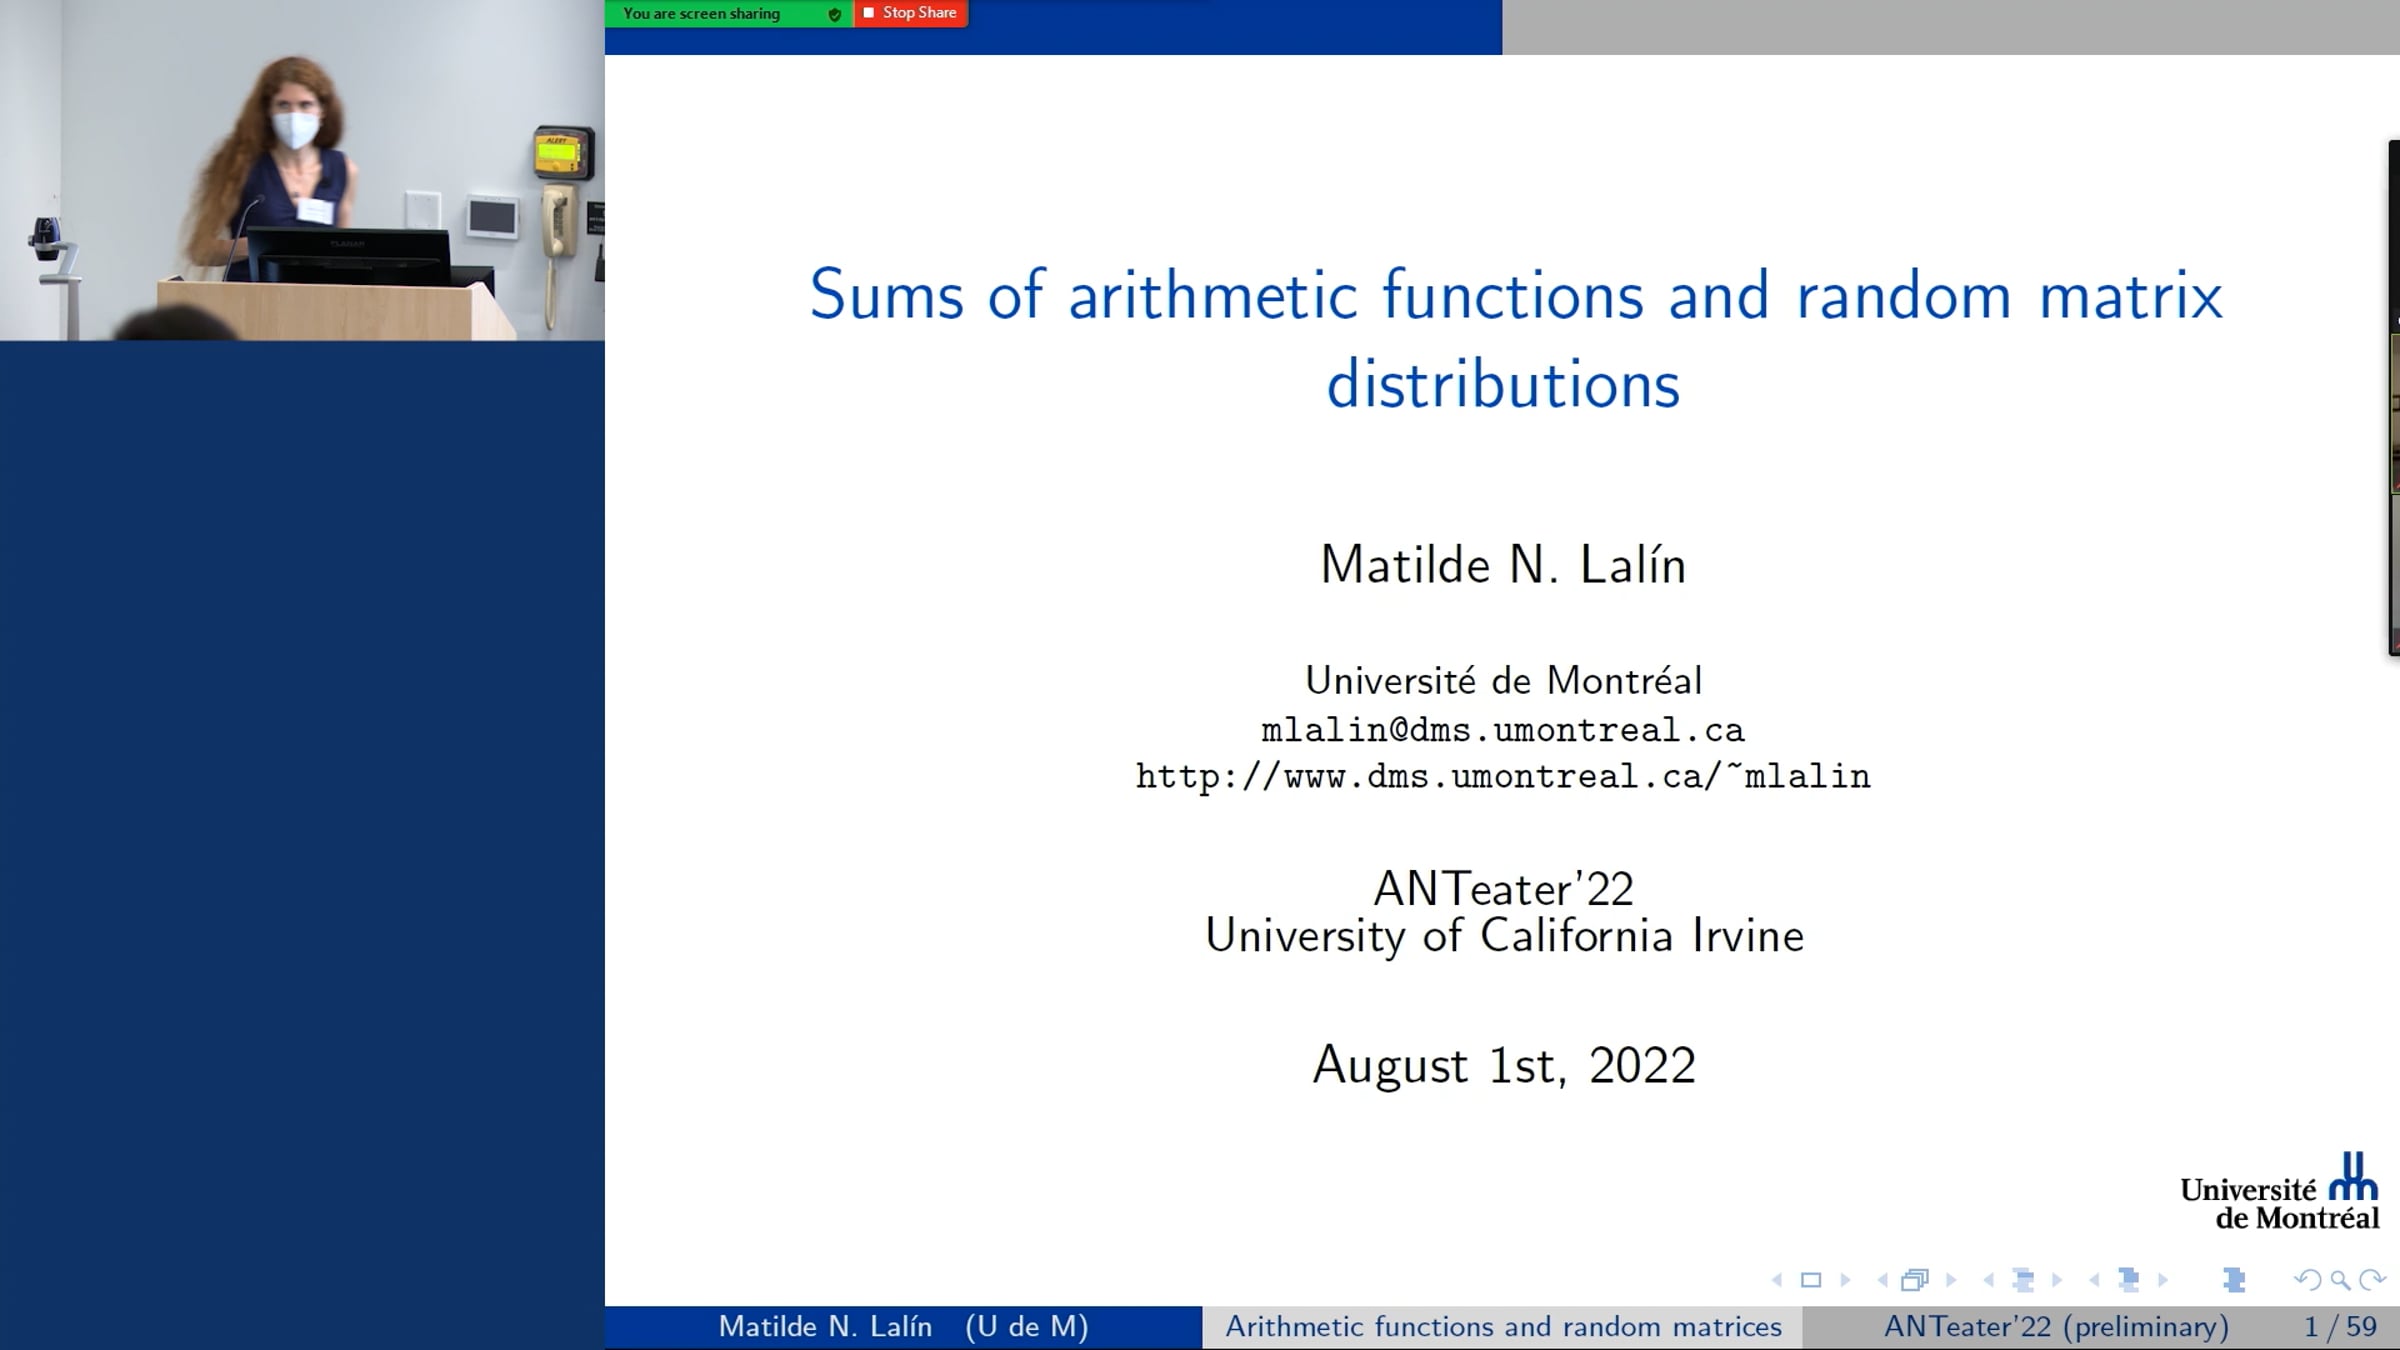
Task: Select the speaker video thumbnail
Action: tap(302, 170)
